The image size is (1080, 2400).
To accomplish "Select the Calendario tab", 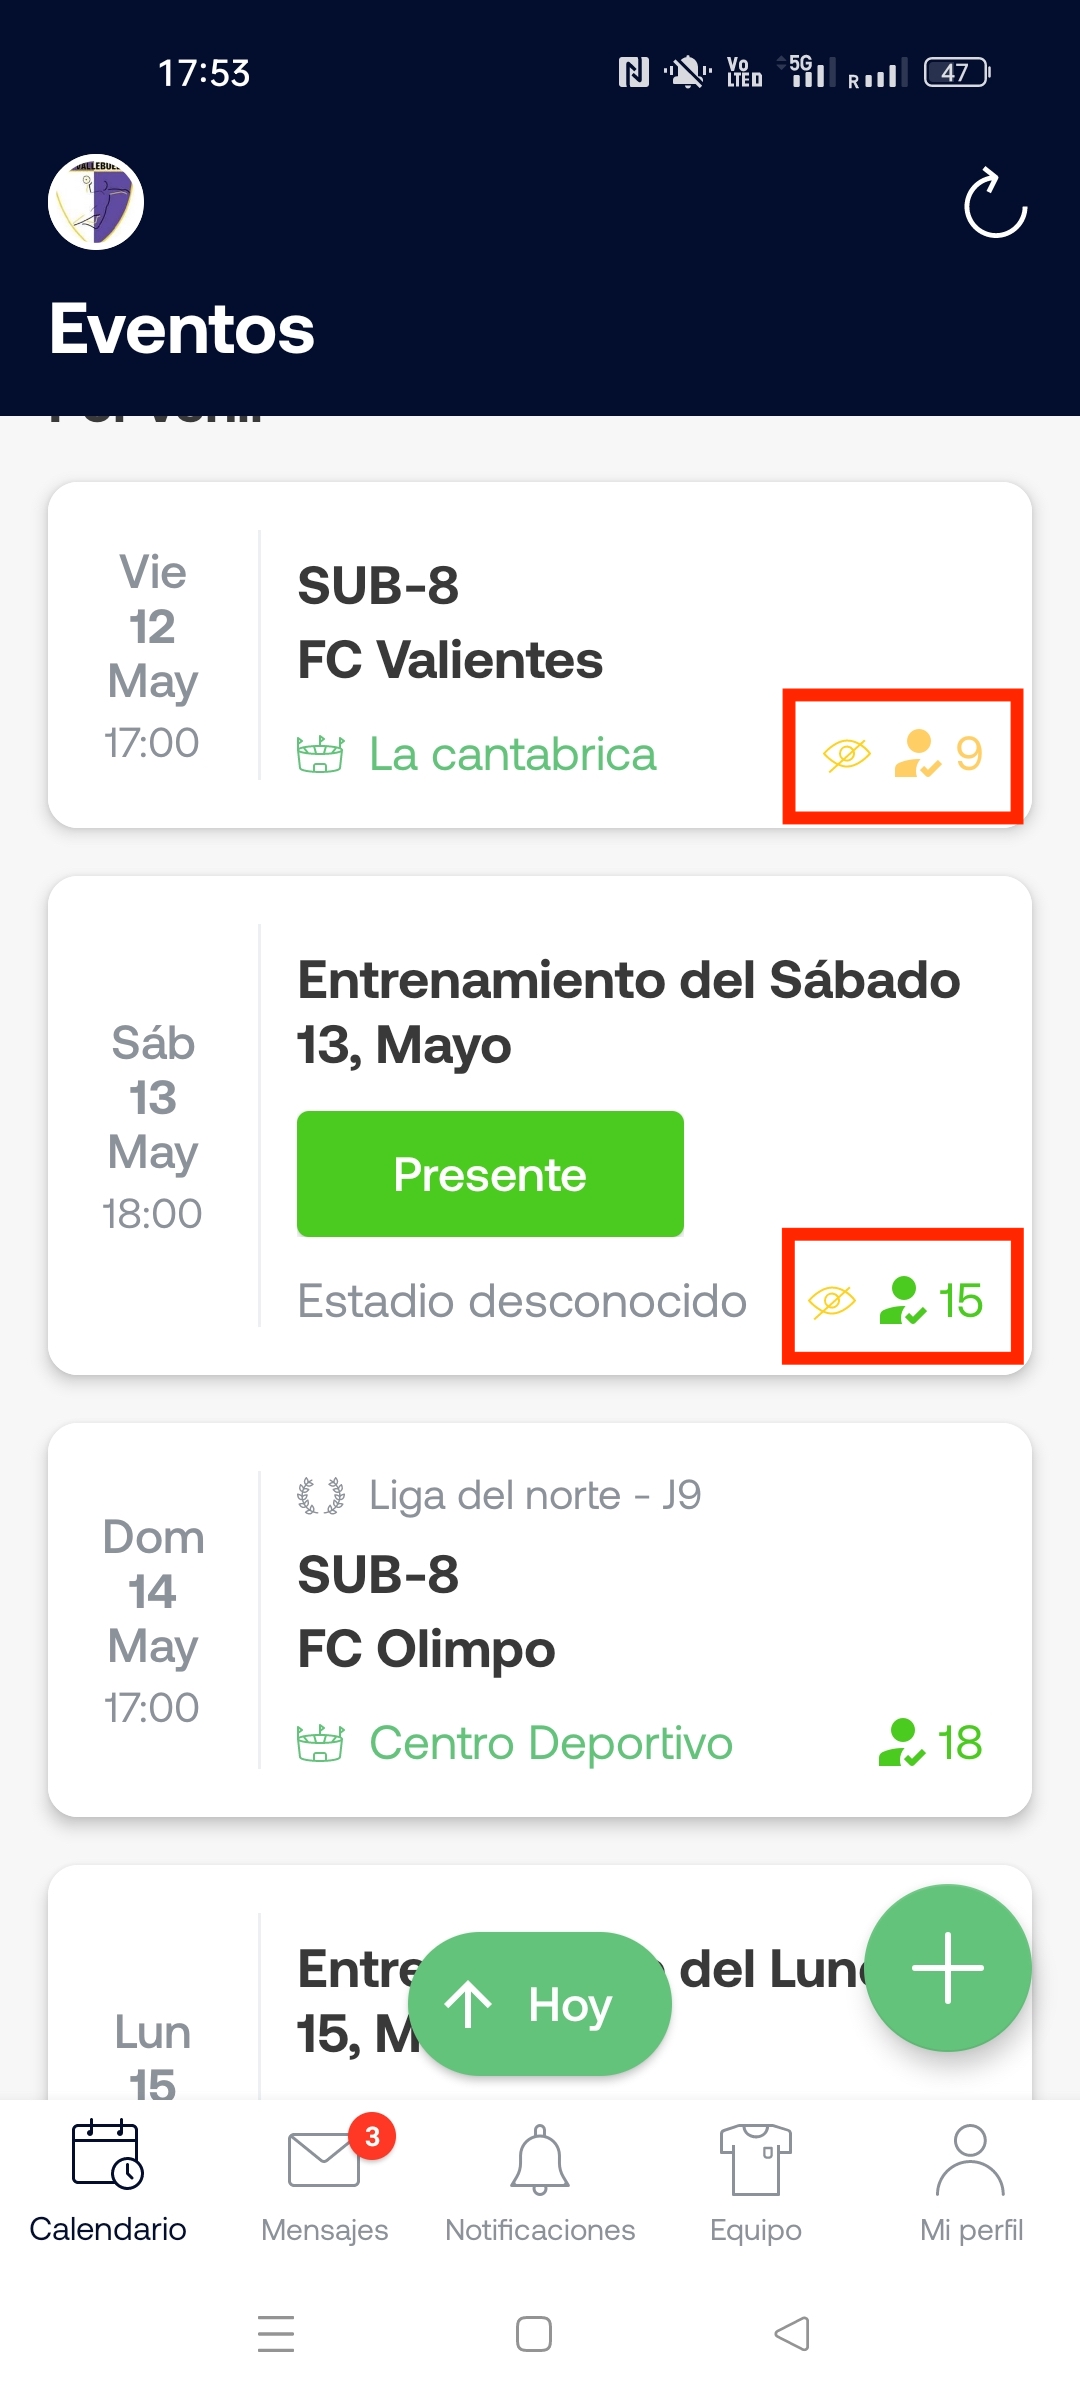I will 108,2182.
